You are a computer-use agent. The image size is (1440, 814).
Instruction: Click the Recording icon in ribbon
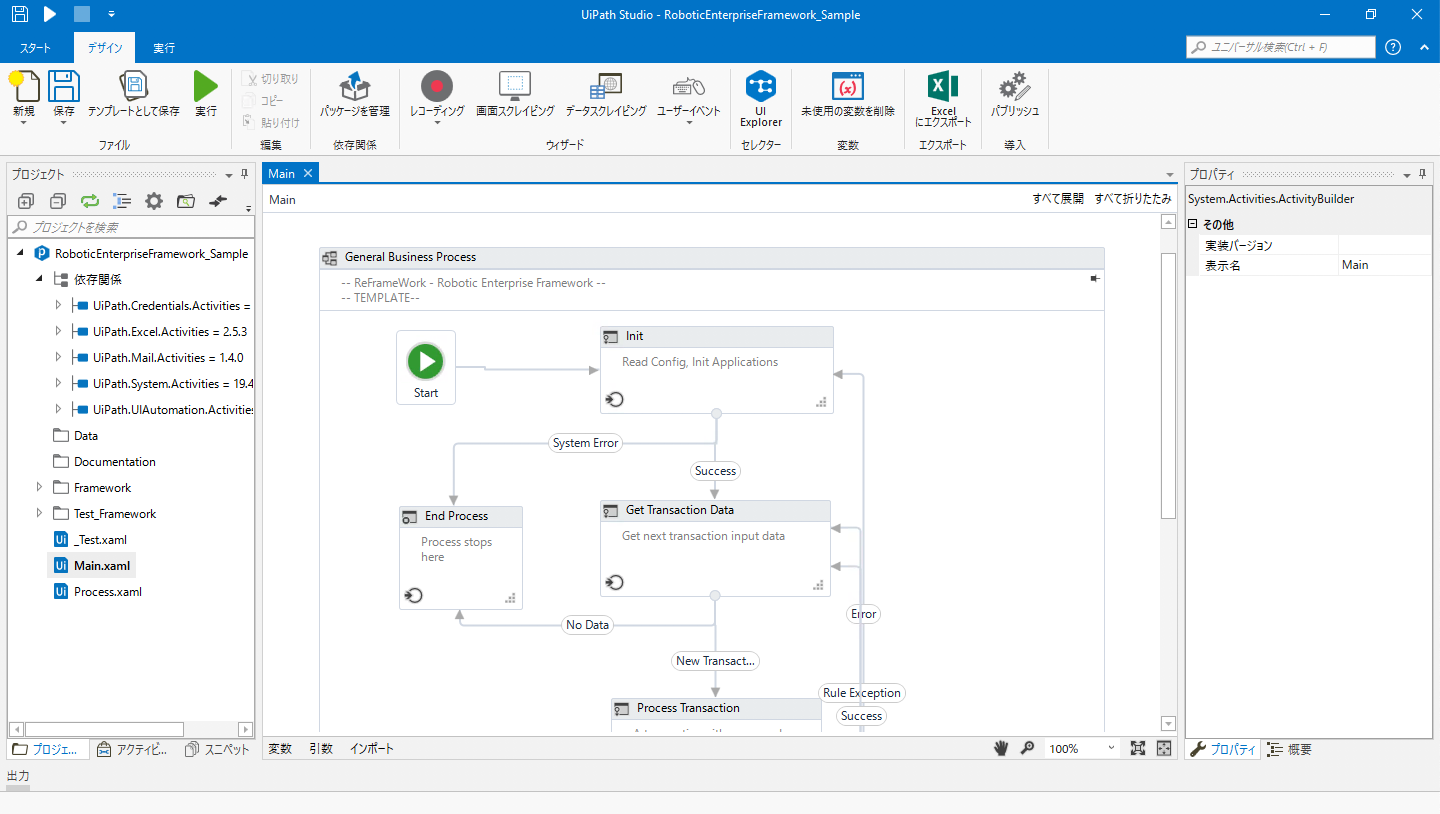[x=437, y=88]
